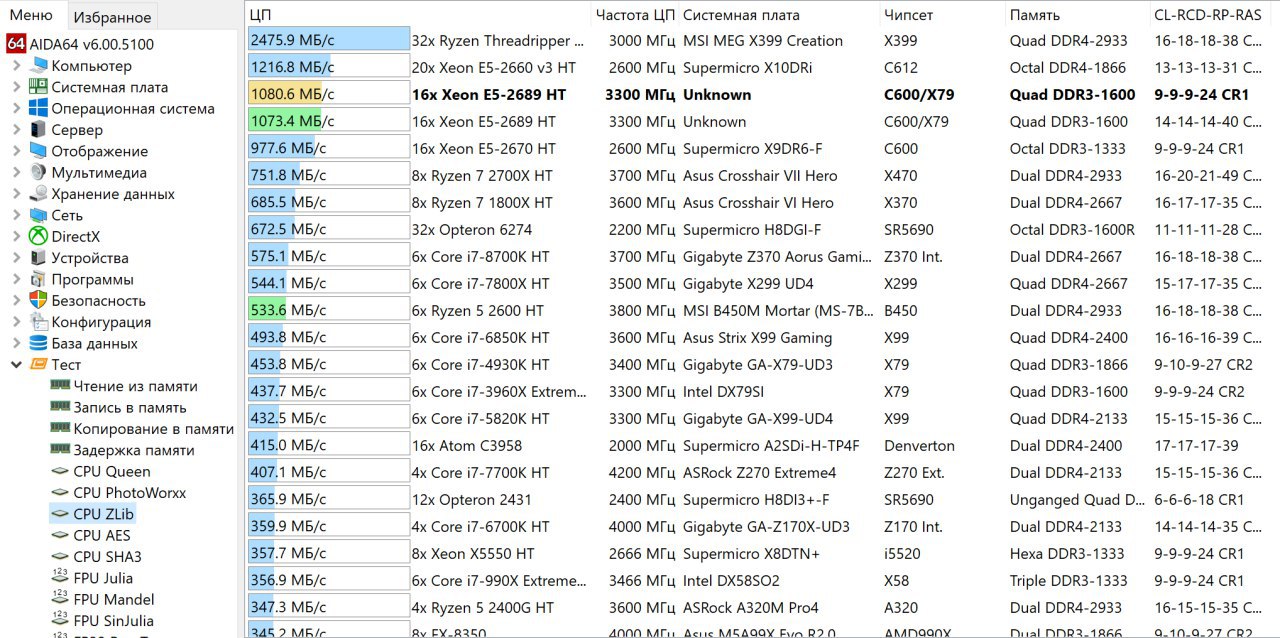Open the CPU SHA3 benchmark
The height and width of the screenshot is (638, 1280).
coord(107,557)
